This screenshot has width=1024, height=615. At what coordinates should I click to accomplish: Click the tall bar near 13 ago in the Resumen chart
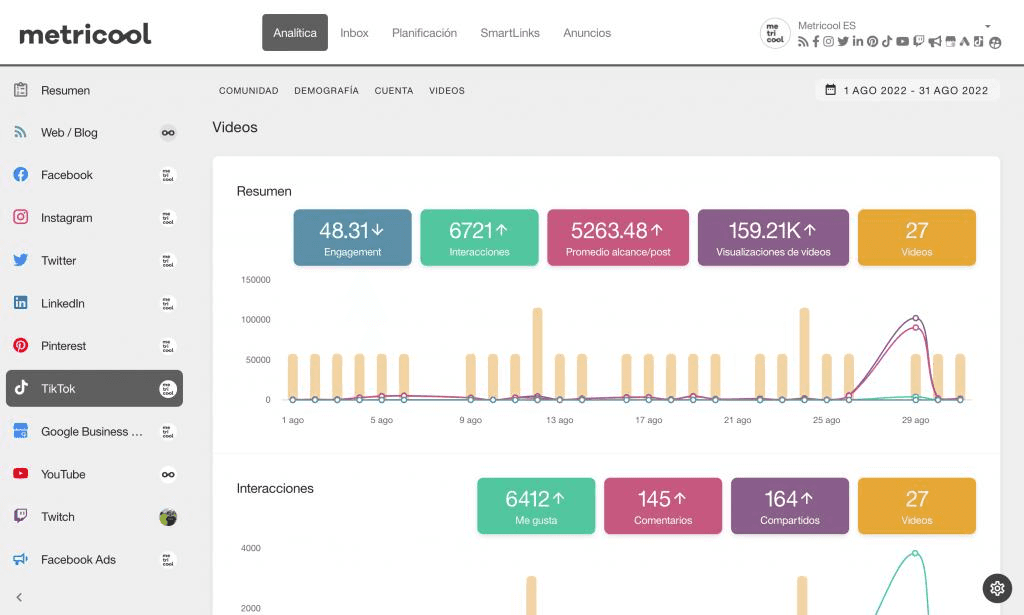(x=537, y=353)
